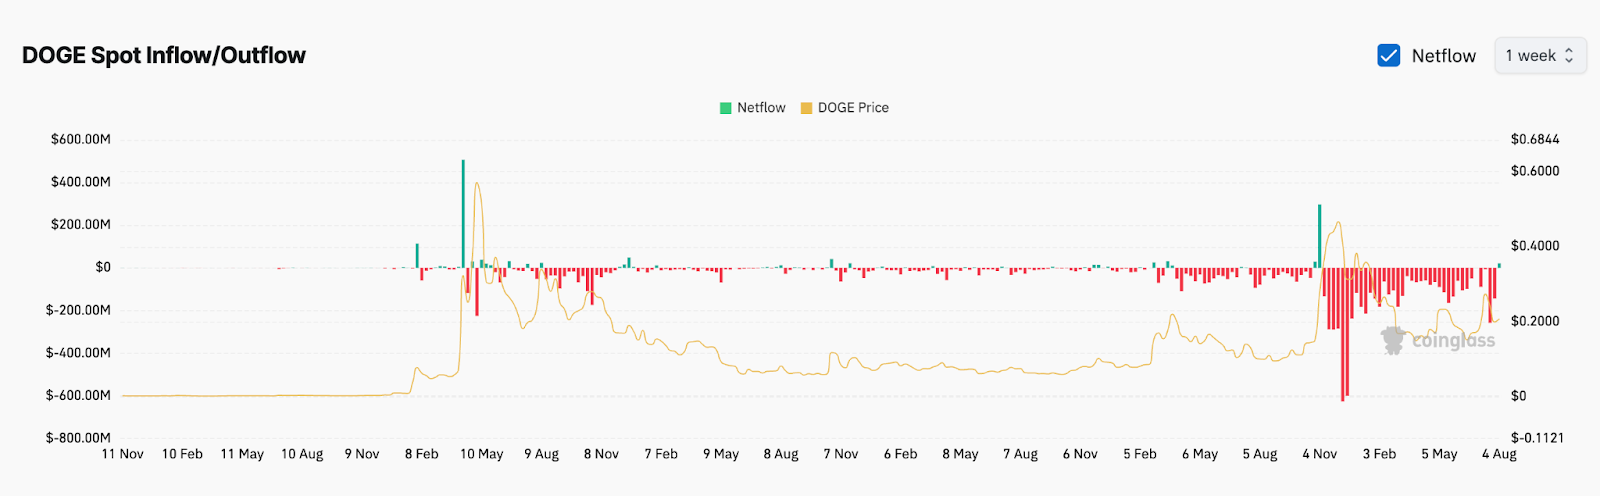Click the last green bar at chart's right end

click(x=1499, y=265)
